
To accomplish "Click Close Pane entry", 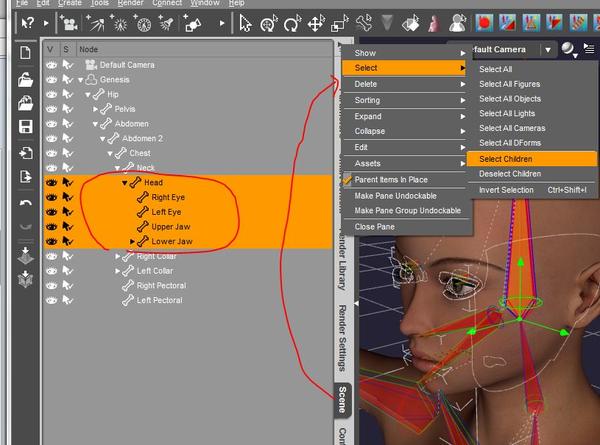I will [405, 227].
